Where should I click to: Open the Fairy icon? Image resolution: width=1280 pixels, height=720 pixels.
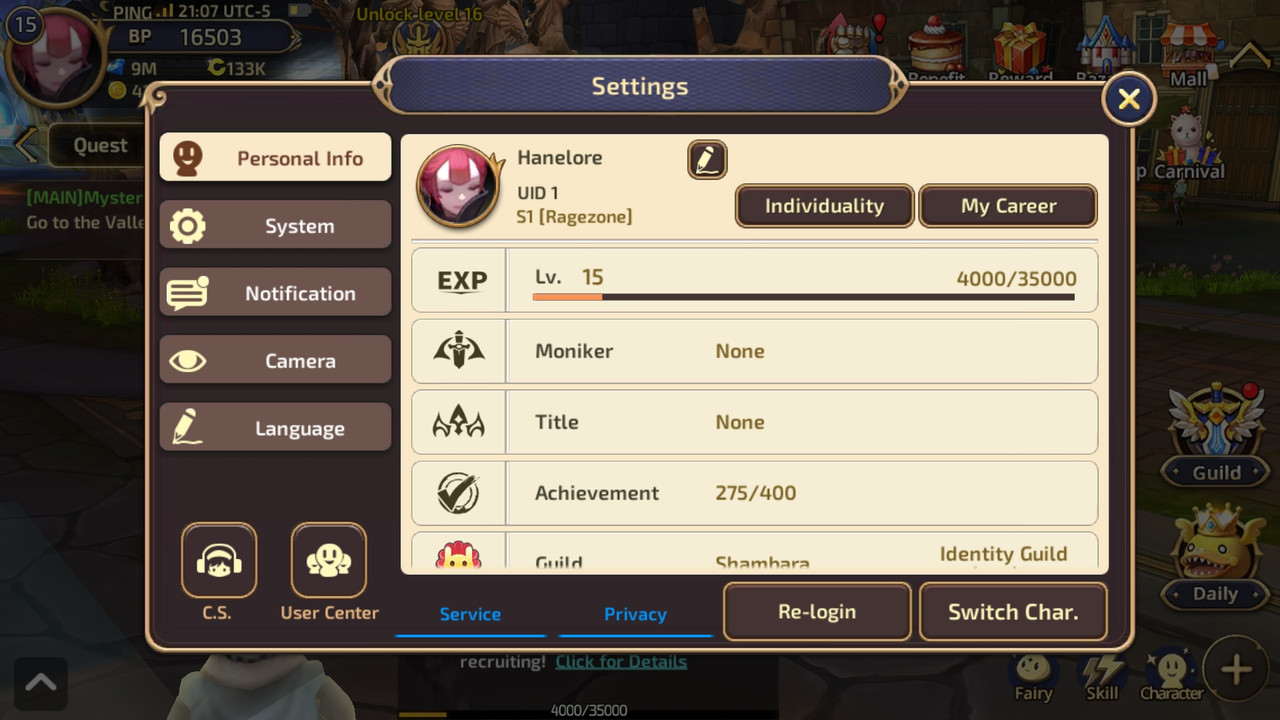1033,670
